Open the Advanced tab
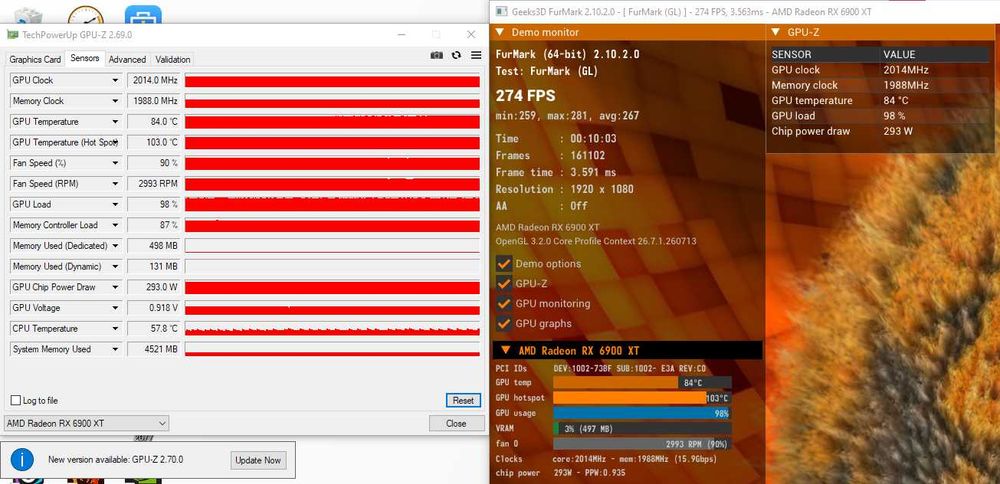Screen dimensions: 1000x484 pos(127,59)
